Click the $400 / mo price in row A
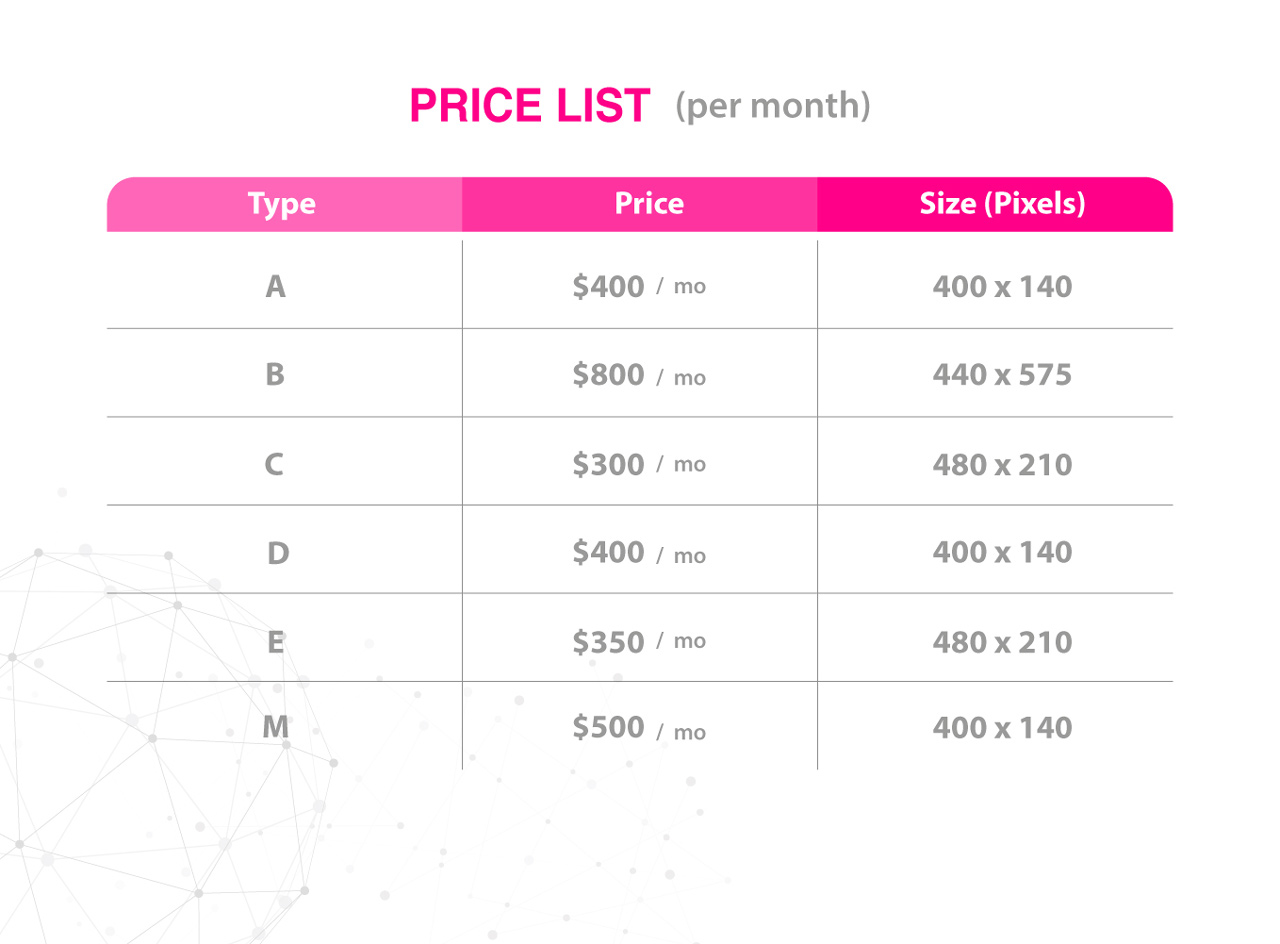The image size is (1280, 944). [640, 288]
